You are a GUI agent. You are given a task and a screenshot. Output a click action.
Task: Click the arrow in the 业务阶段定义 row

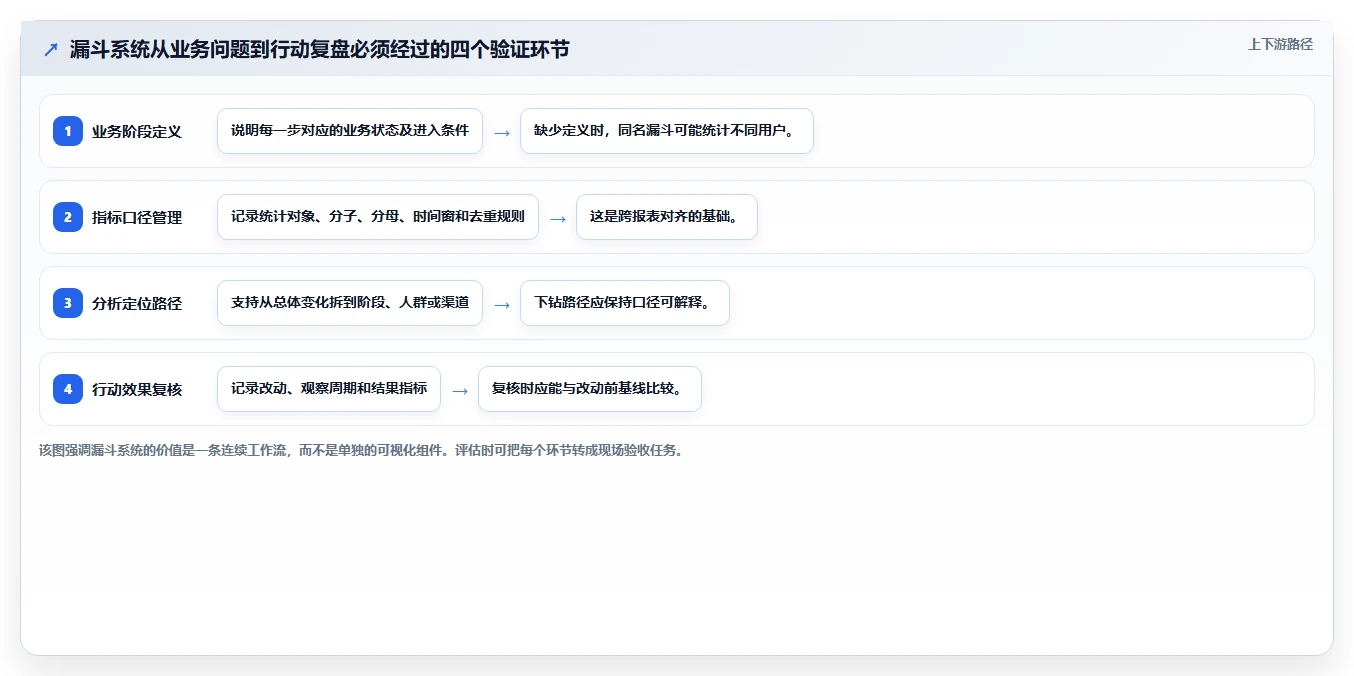(x=502, y=132)
